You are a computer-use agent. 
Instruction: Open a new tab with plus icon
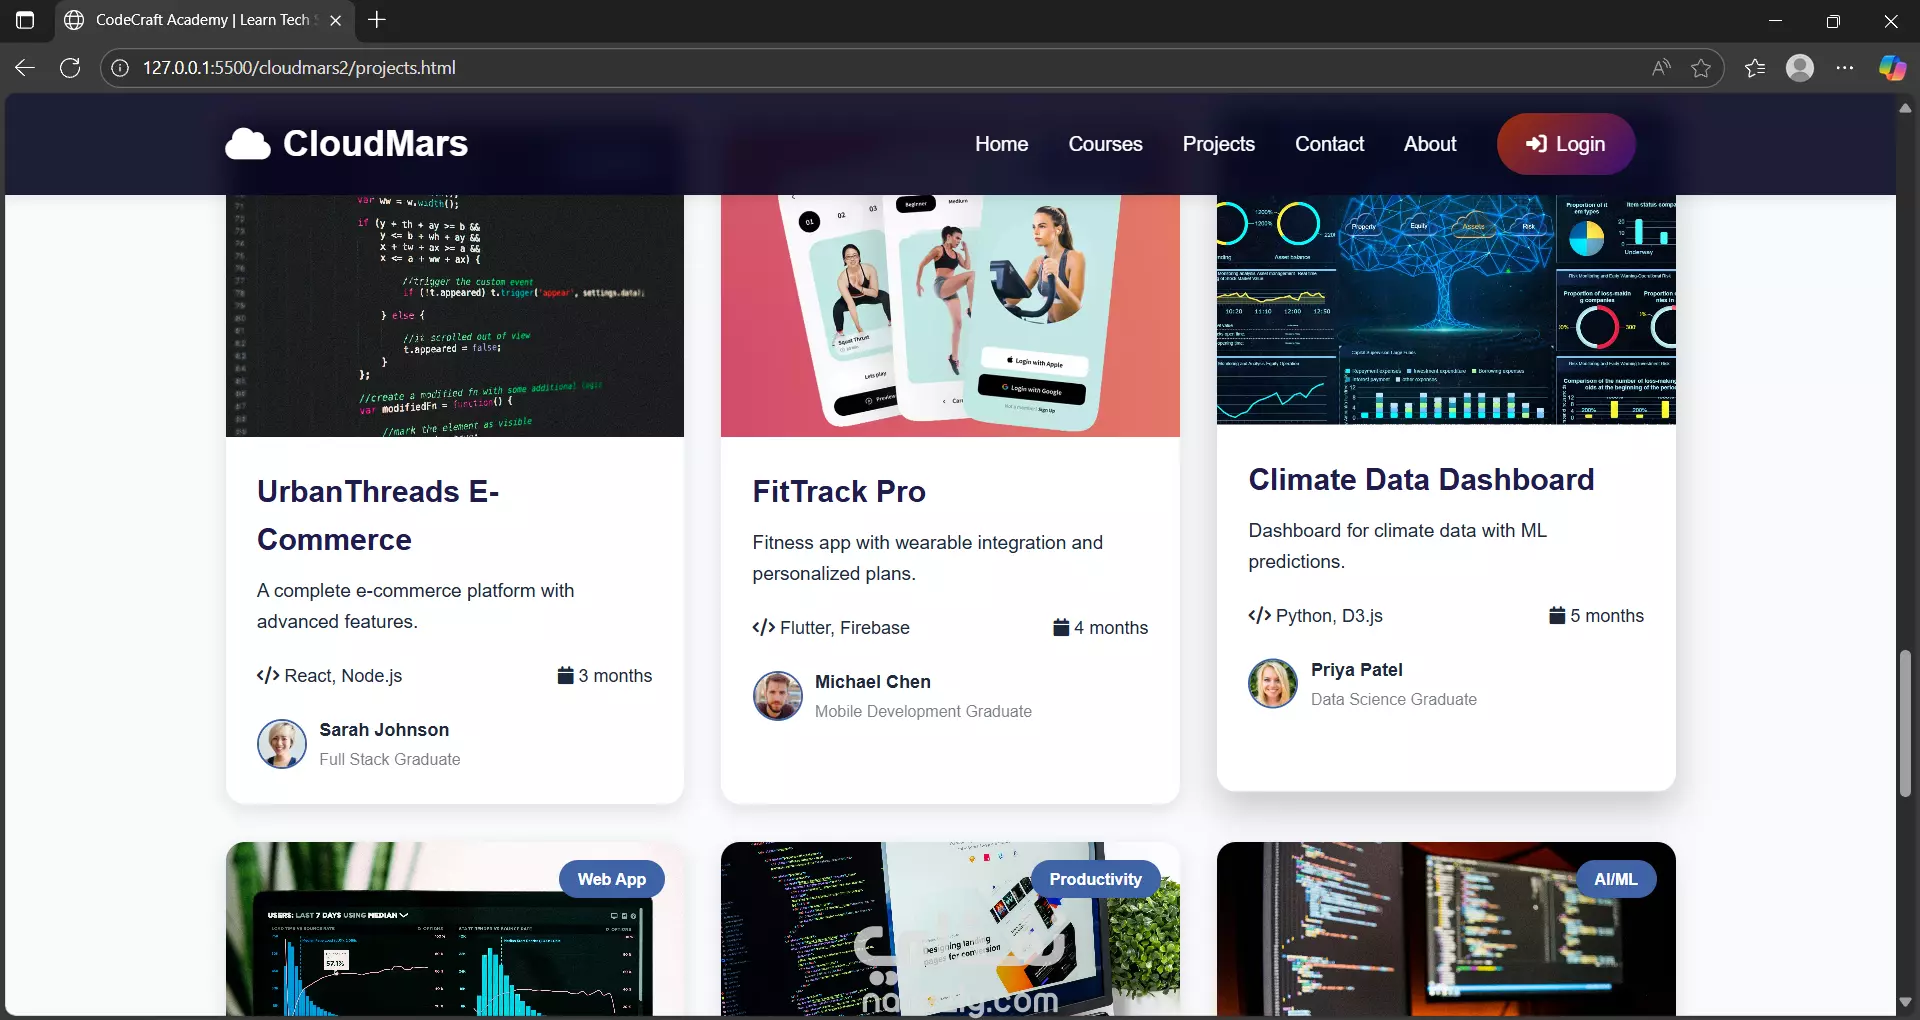pyautogui.click(x=377, y=20)
